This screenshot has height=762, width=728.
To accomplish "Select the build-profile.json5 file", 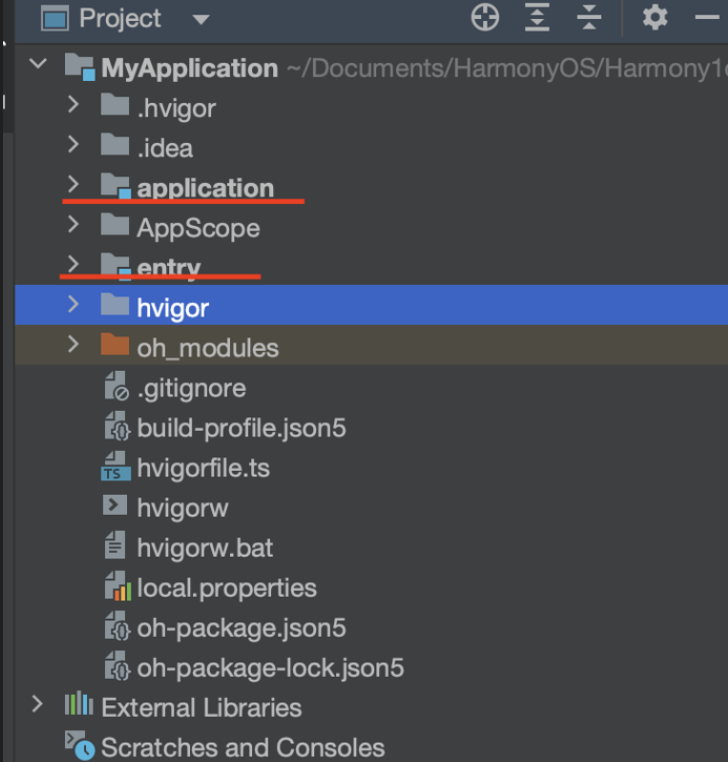I will click(x=242, y=428).
